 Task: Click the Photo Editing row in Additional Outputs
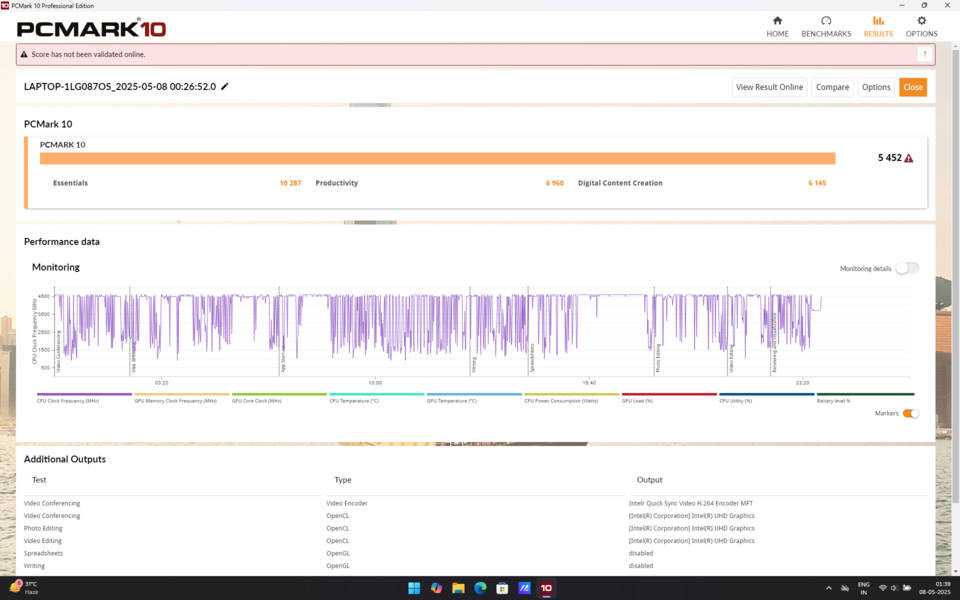pos(475,528)
